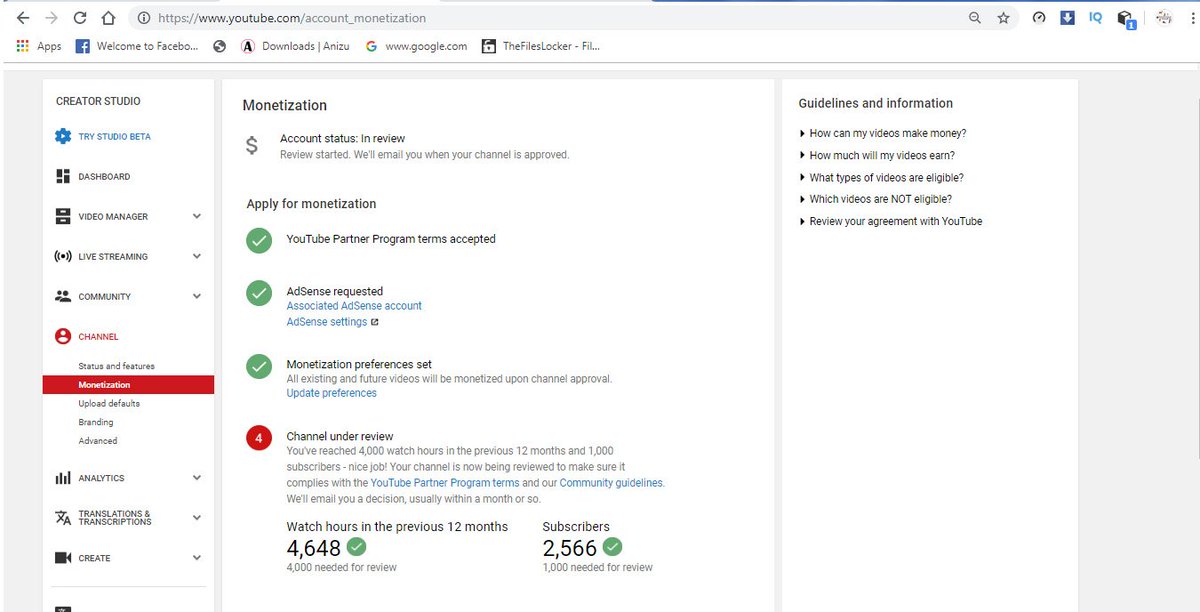Expand the Community chevron

tap(197, 296)
